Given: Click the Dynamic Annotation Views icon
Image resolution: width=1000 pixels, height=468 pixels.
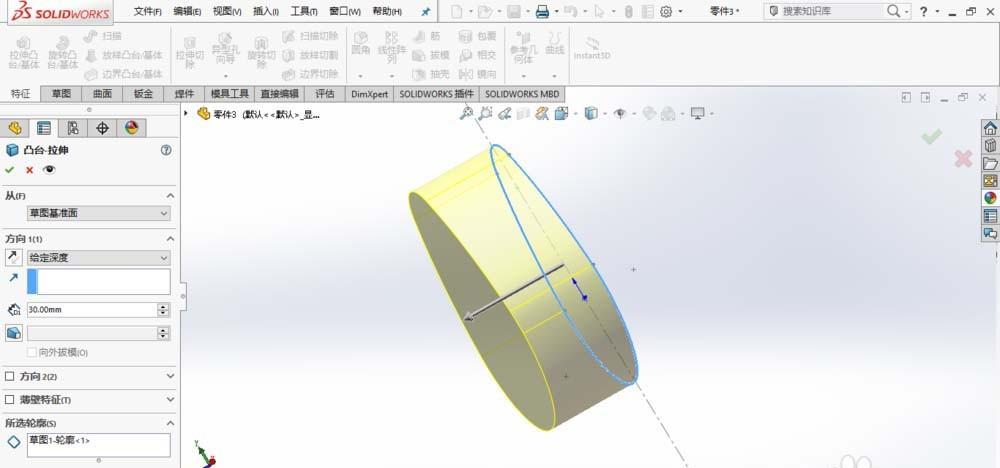Looking at the screenshot, I should coord(542,113).
